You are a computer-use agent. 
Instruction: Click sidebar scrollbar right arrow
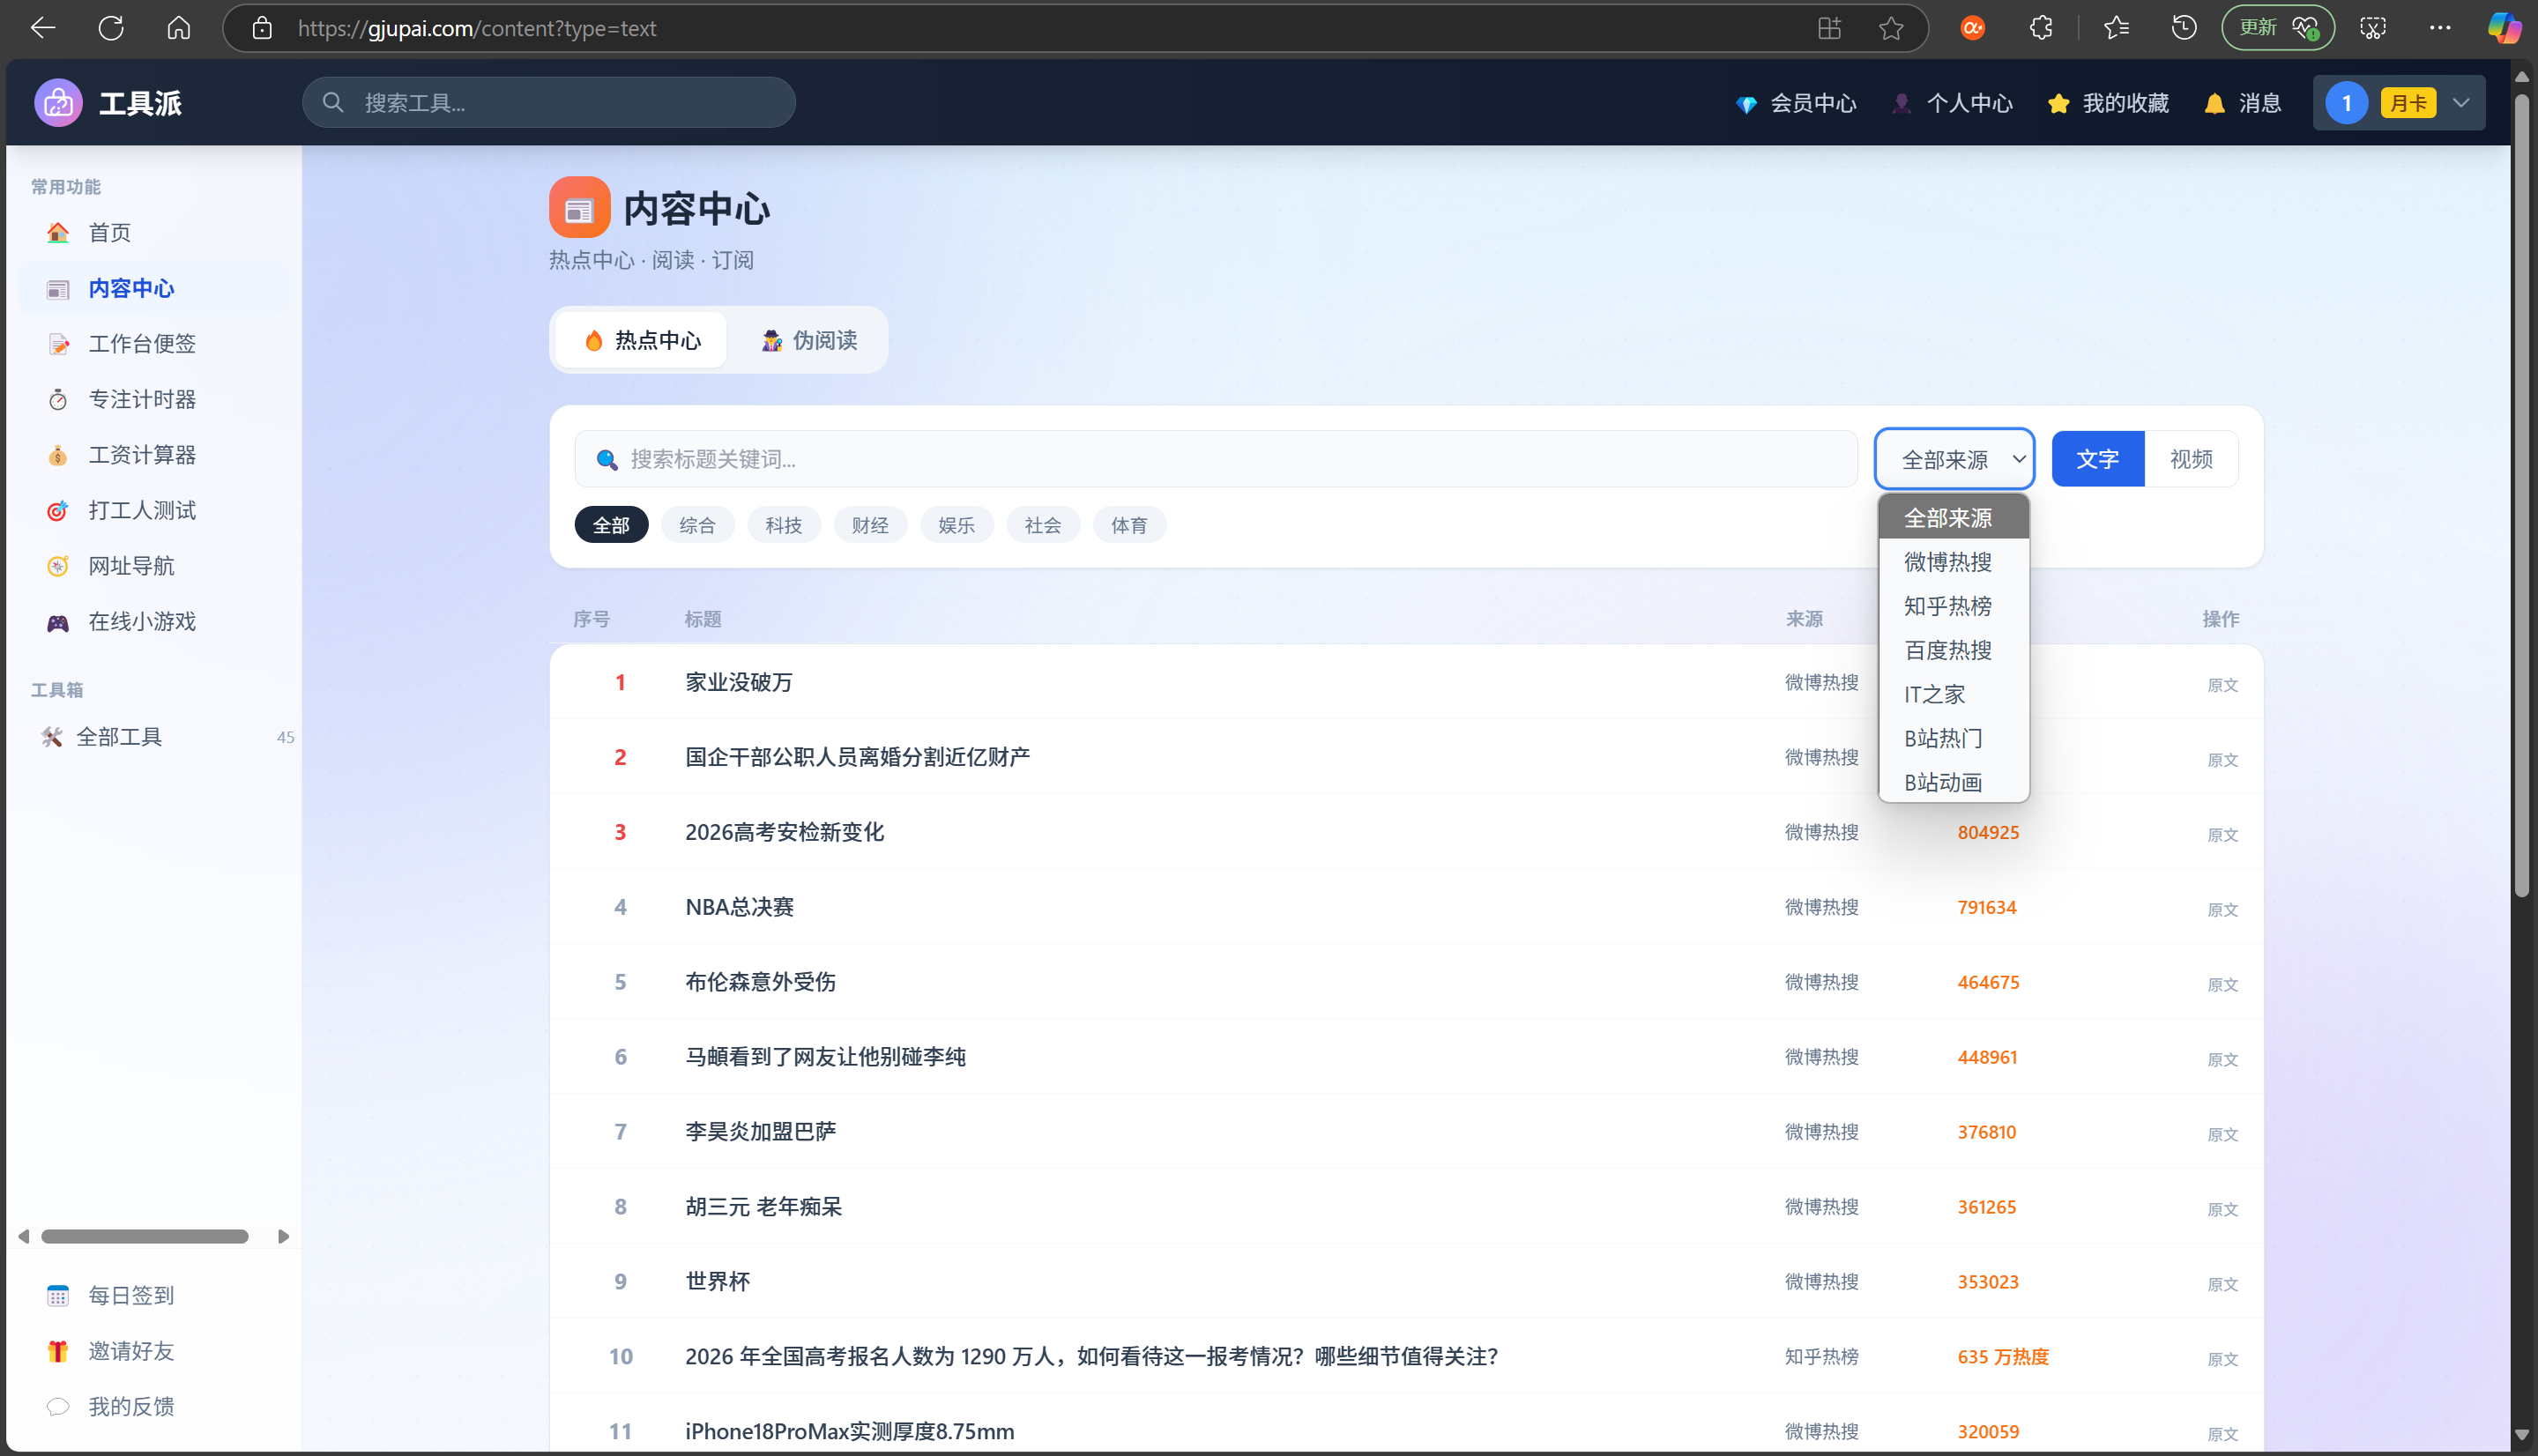pos(283,1237)
